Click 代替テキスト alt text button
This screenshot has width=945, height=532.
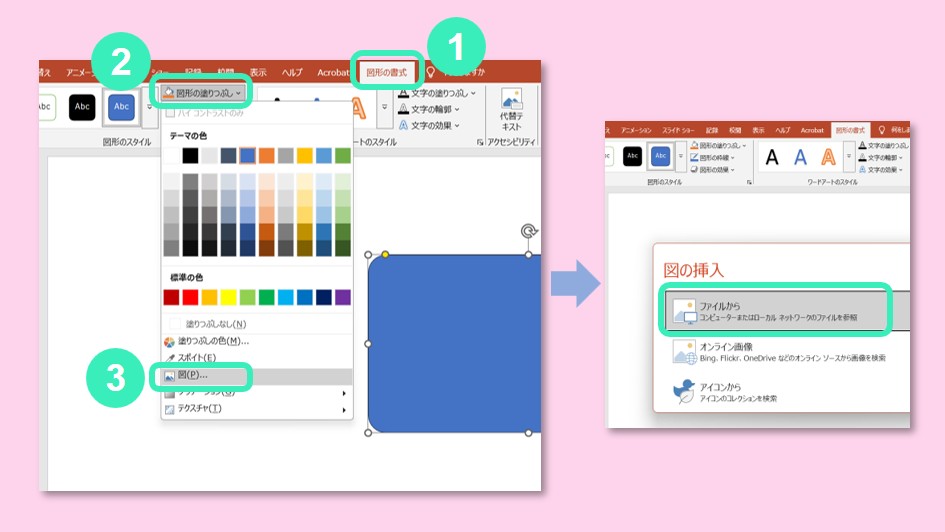512,110
